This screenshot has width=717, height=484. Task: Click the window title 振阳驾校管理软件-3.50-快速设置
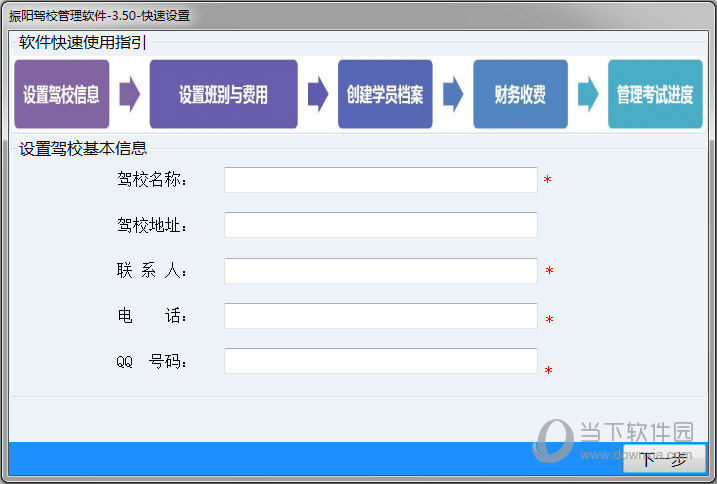pos(99,16)
